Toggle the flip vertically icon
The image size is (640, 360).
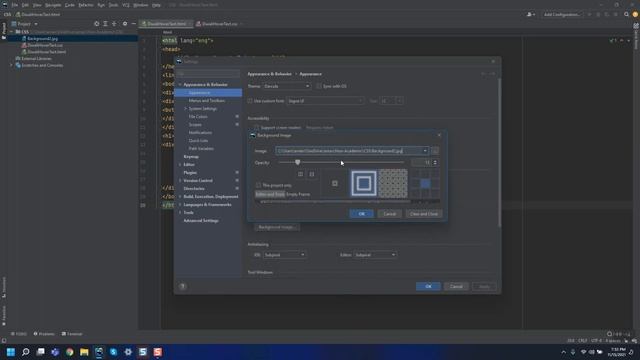(x=312, y=174)
